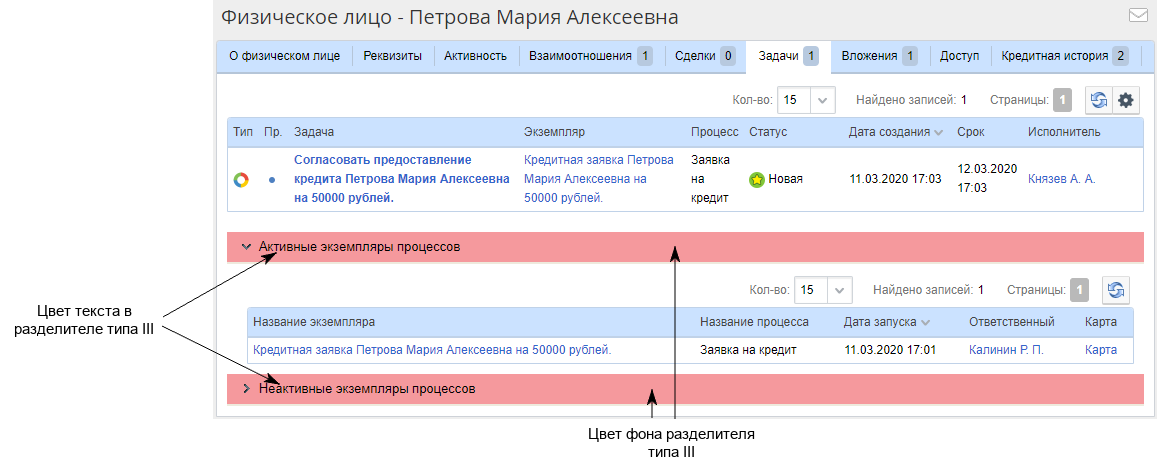Click page 1 button in tasks pagination
Viewport: 1157px width, 468px height.
(x=1062, y=100)
